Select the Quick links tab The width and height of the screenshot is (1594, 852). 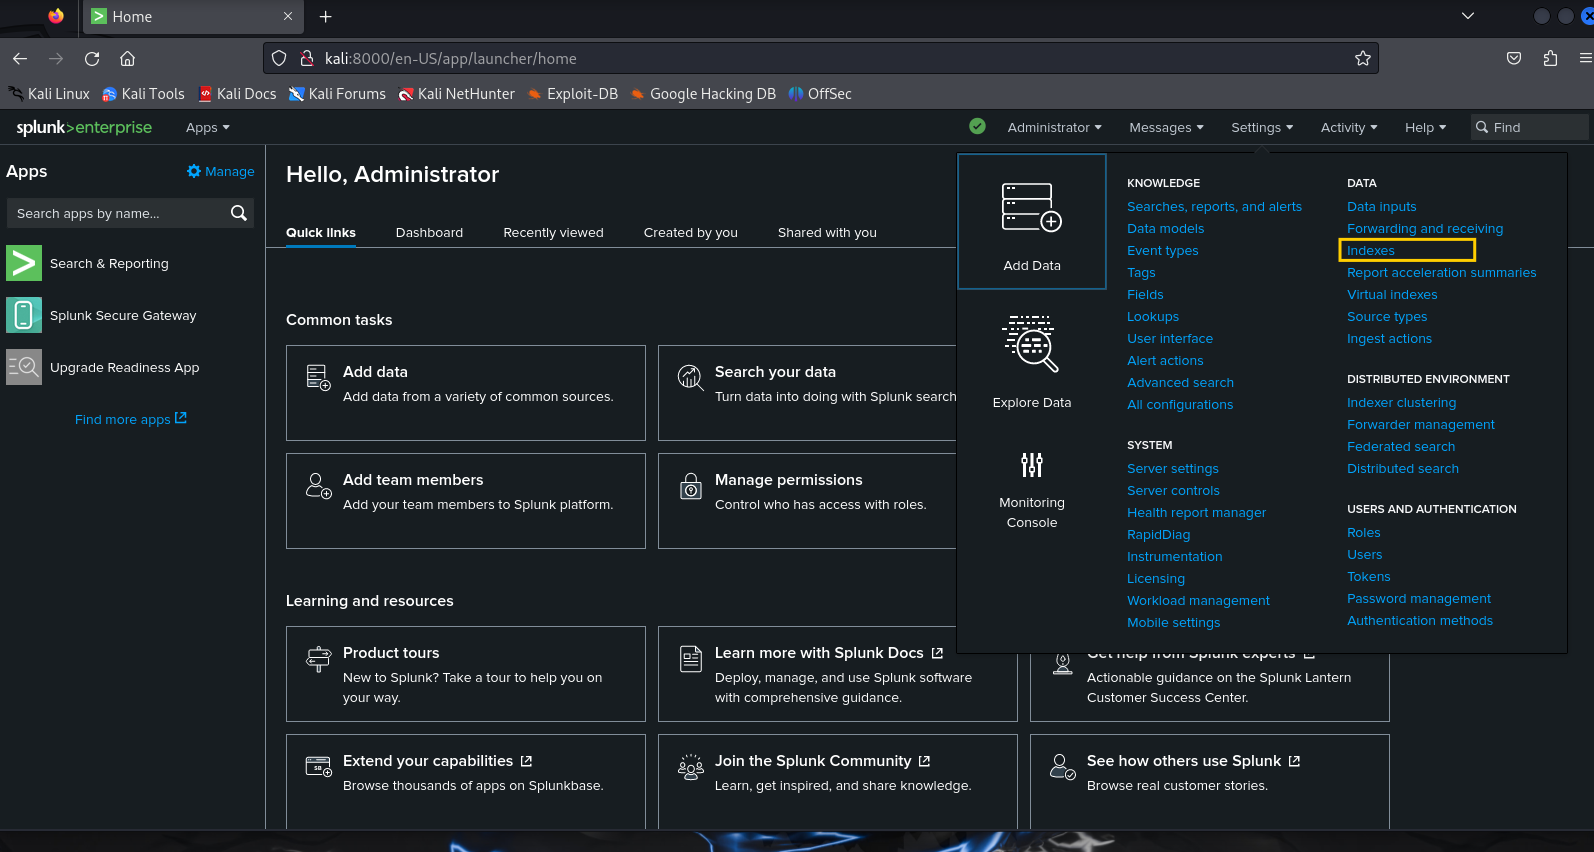320,232
